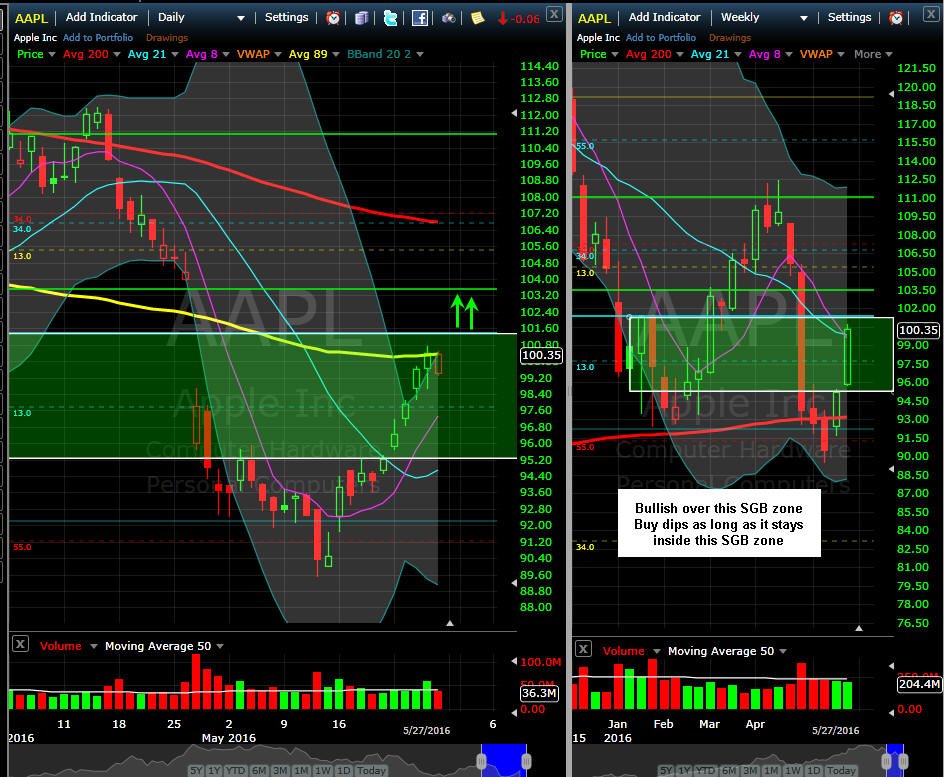Open Settings for the Daily chart
The image size is (944, 777).
[x=287, y=17]
